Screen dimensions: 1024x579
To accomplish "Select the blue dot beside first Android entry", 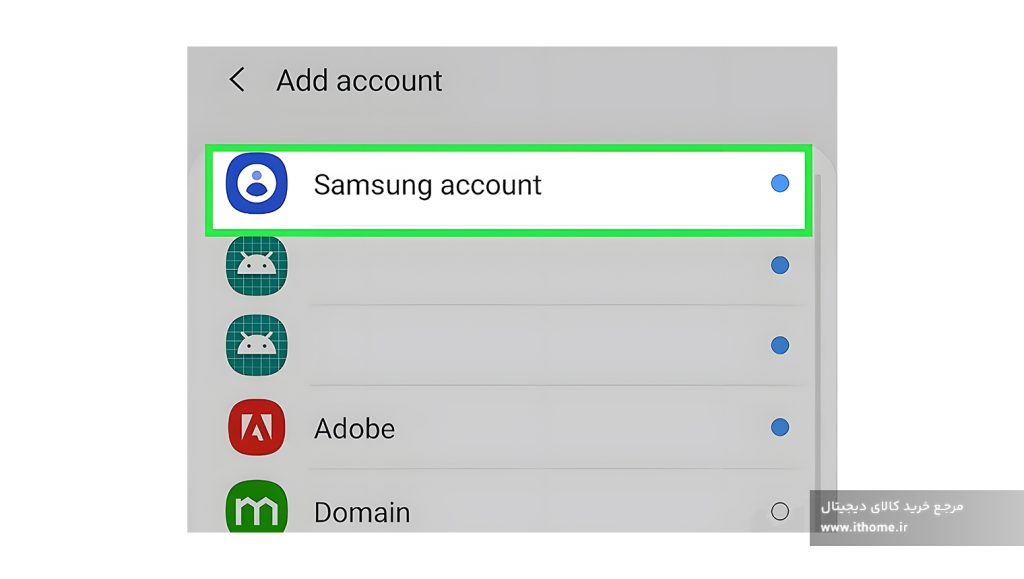I will click(780, 265).
